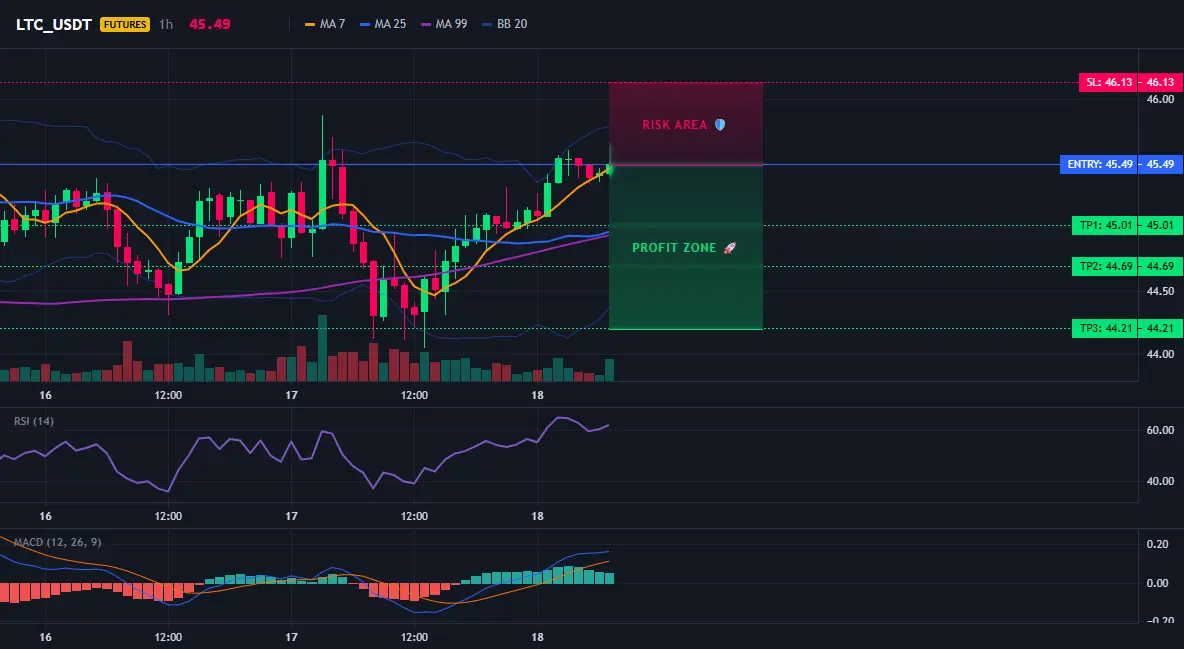The height and width of the screenshot is (649, 1184).
Task: Toggle the MA 25 legend entry
Action: [x=384, y=24]
